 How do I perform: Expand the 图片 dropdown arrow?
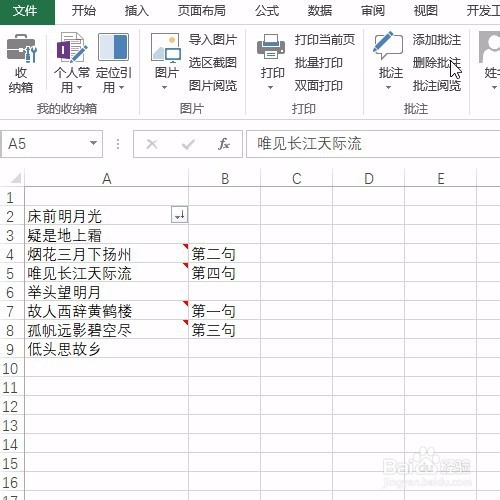164,88
